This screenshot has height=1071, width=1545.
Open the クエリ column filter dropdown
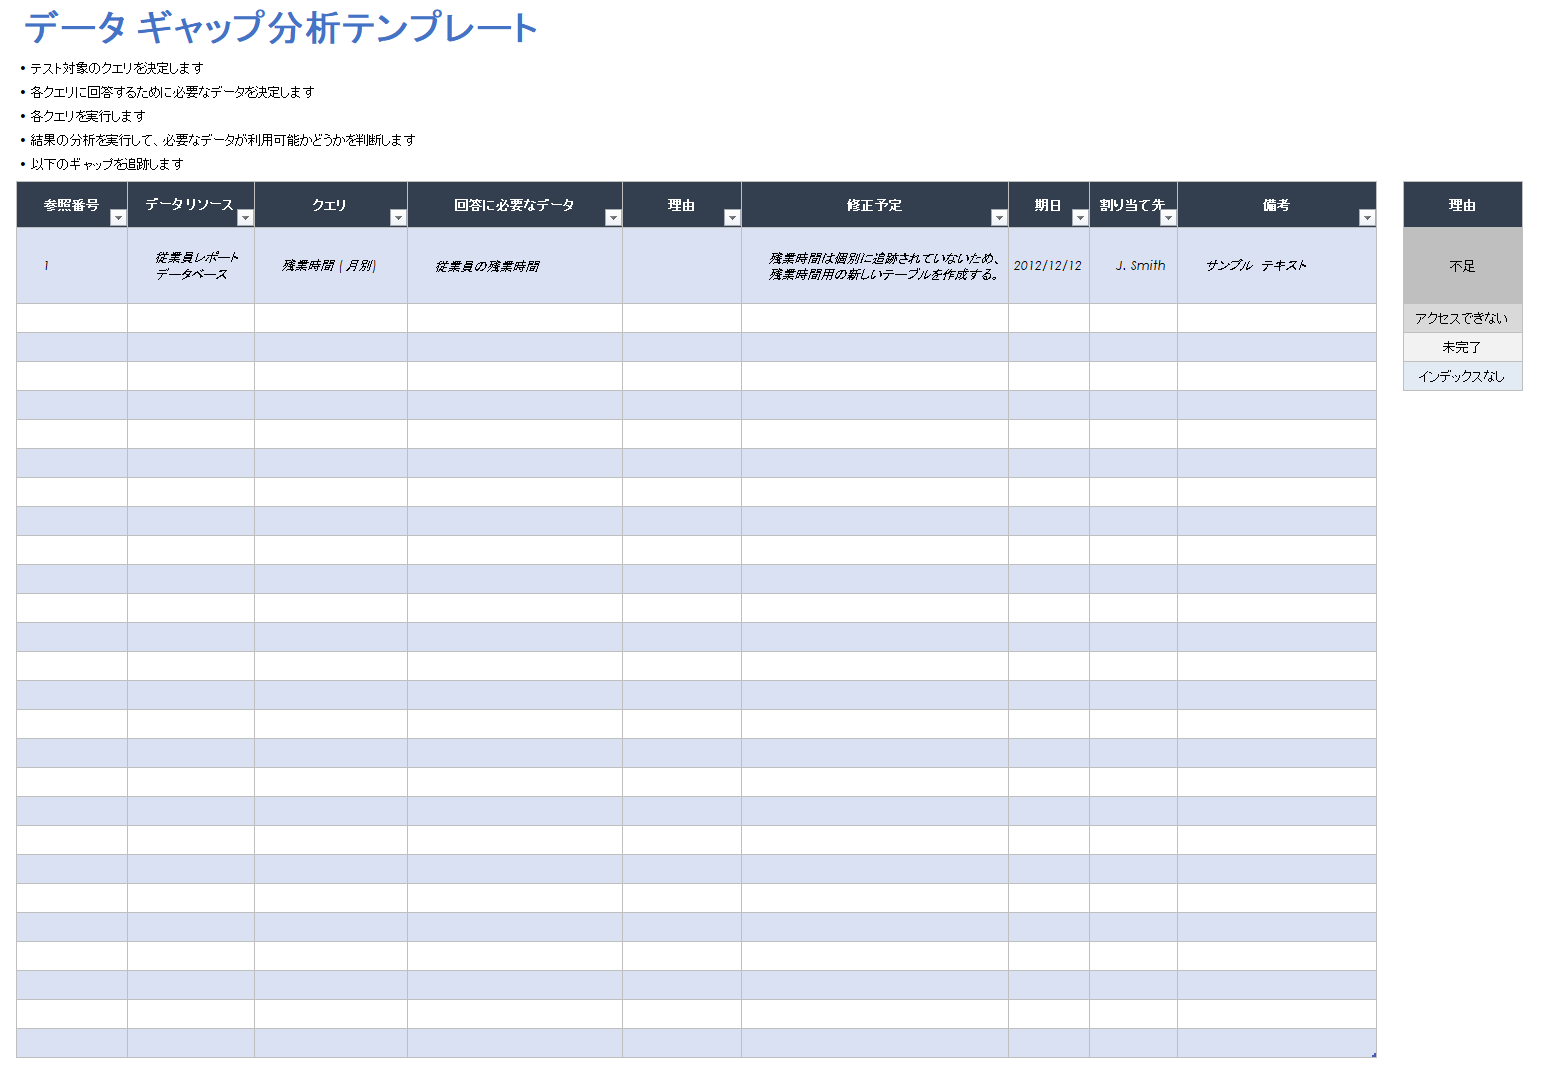(398, 218)
